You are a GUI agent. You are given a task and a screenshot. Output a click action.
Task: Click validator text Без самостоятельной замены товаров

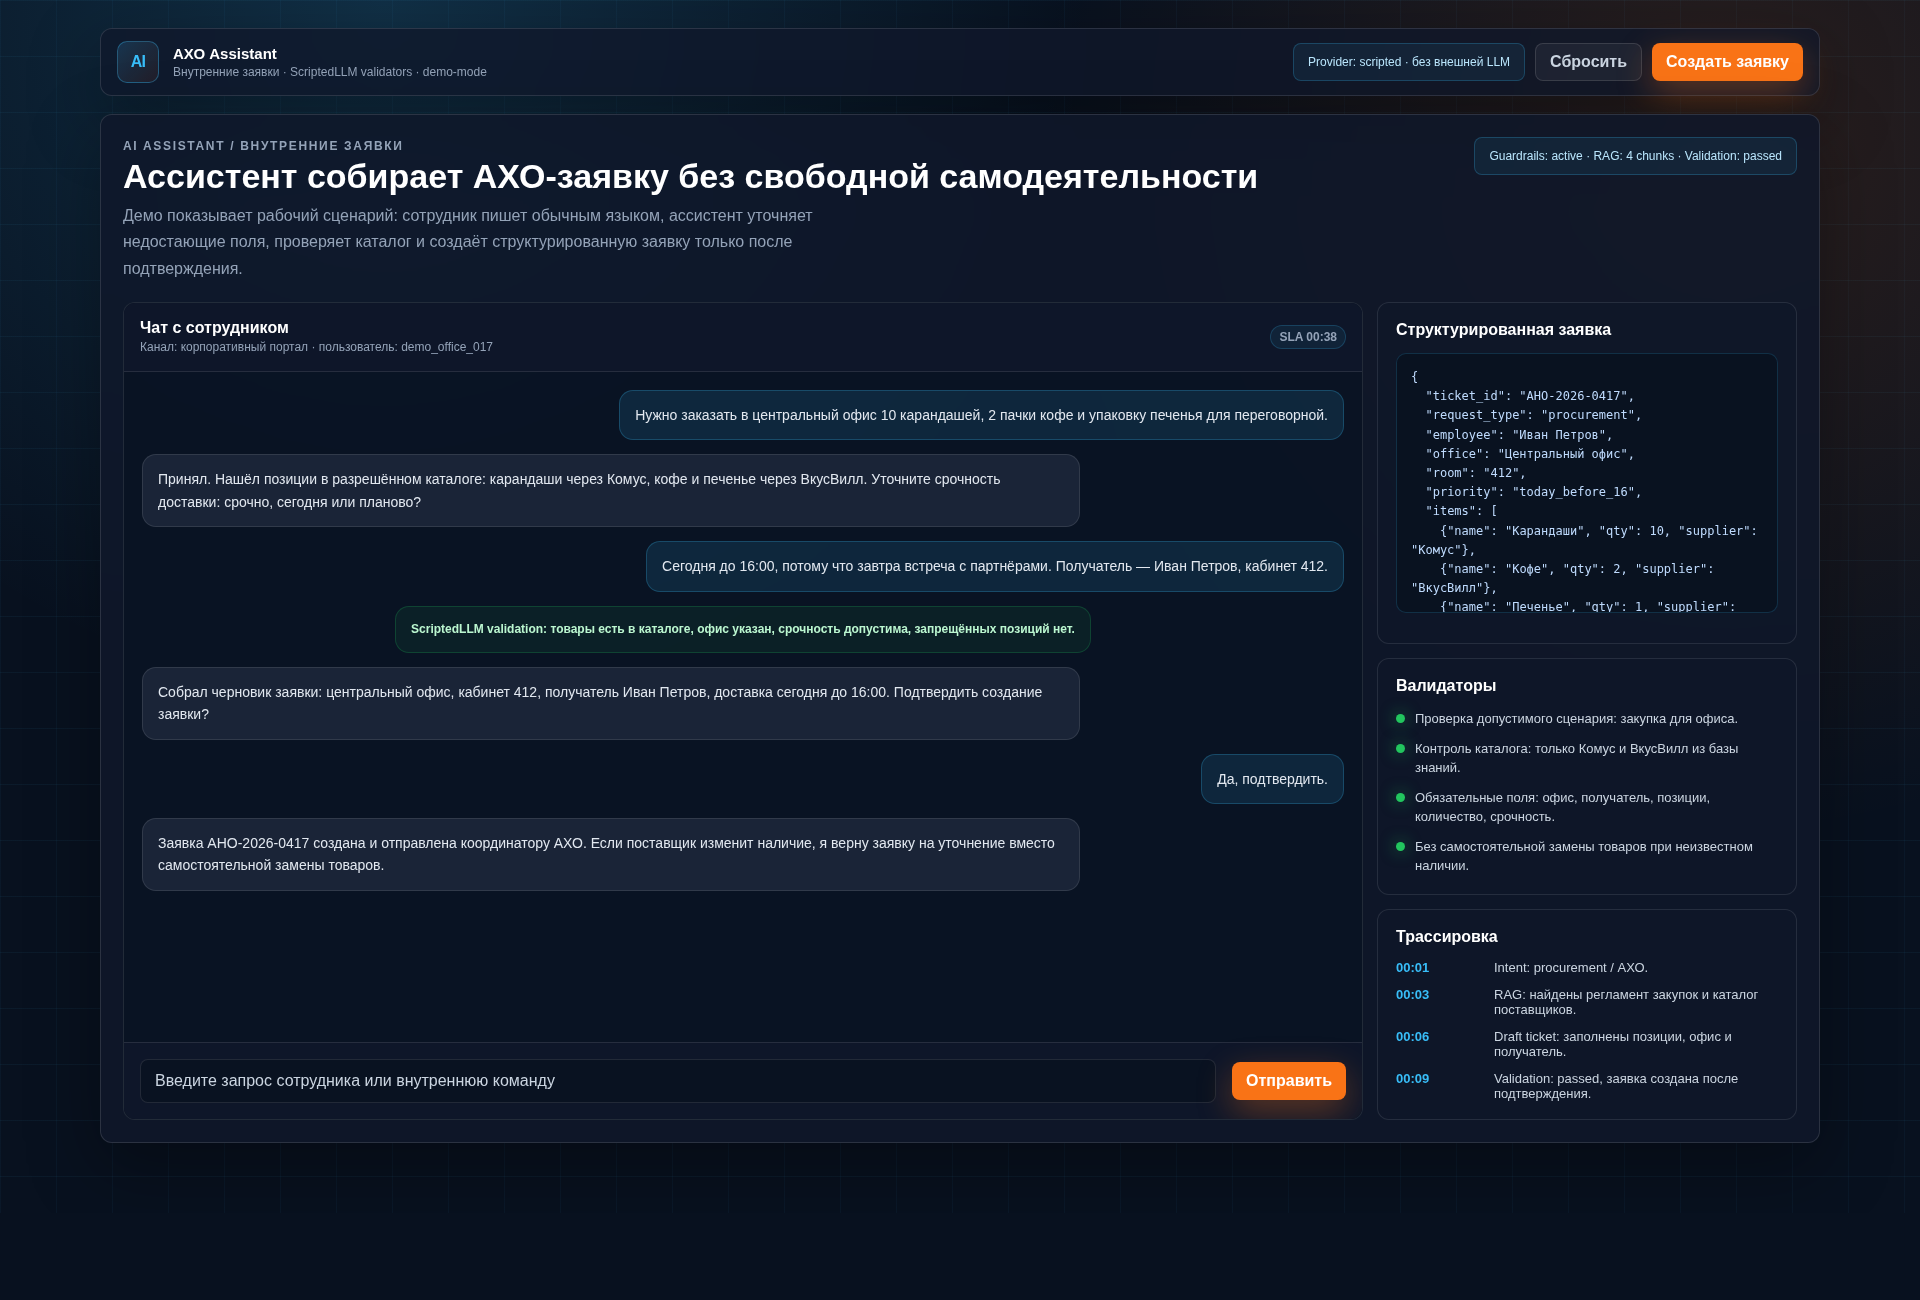(x=1584, y=856)
